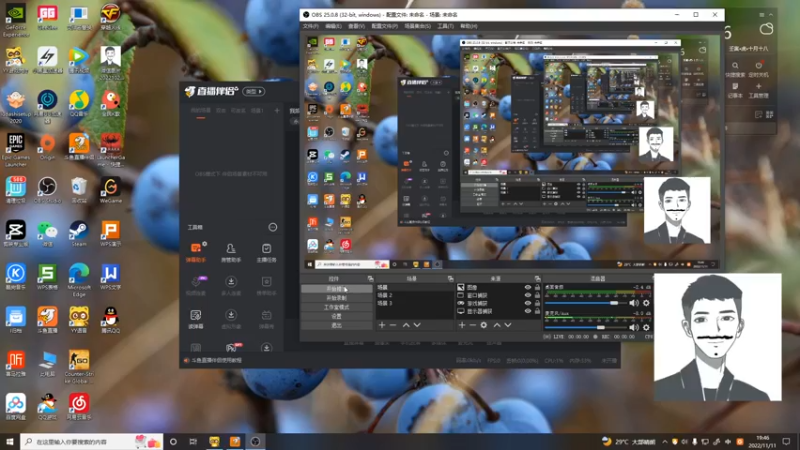The width and height of the screenshot is (800, 450).
Task: Move the source down in the Sources list
Action: 508,325
